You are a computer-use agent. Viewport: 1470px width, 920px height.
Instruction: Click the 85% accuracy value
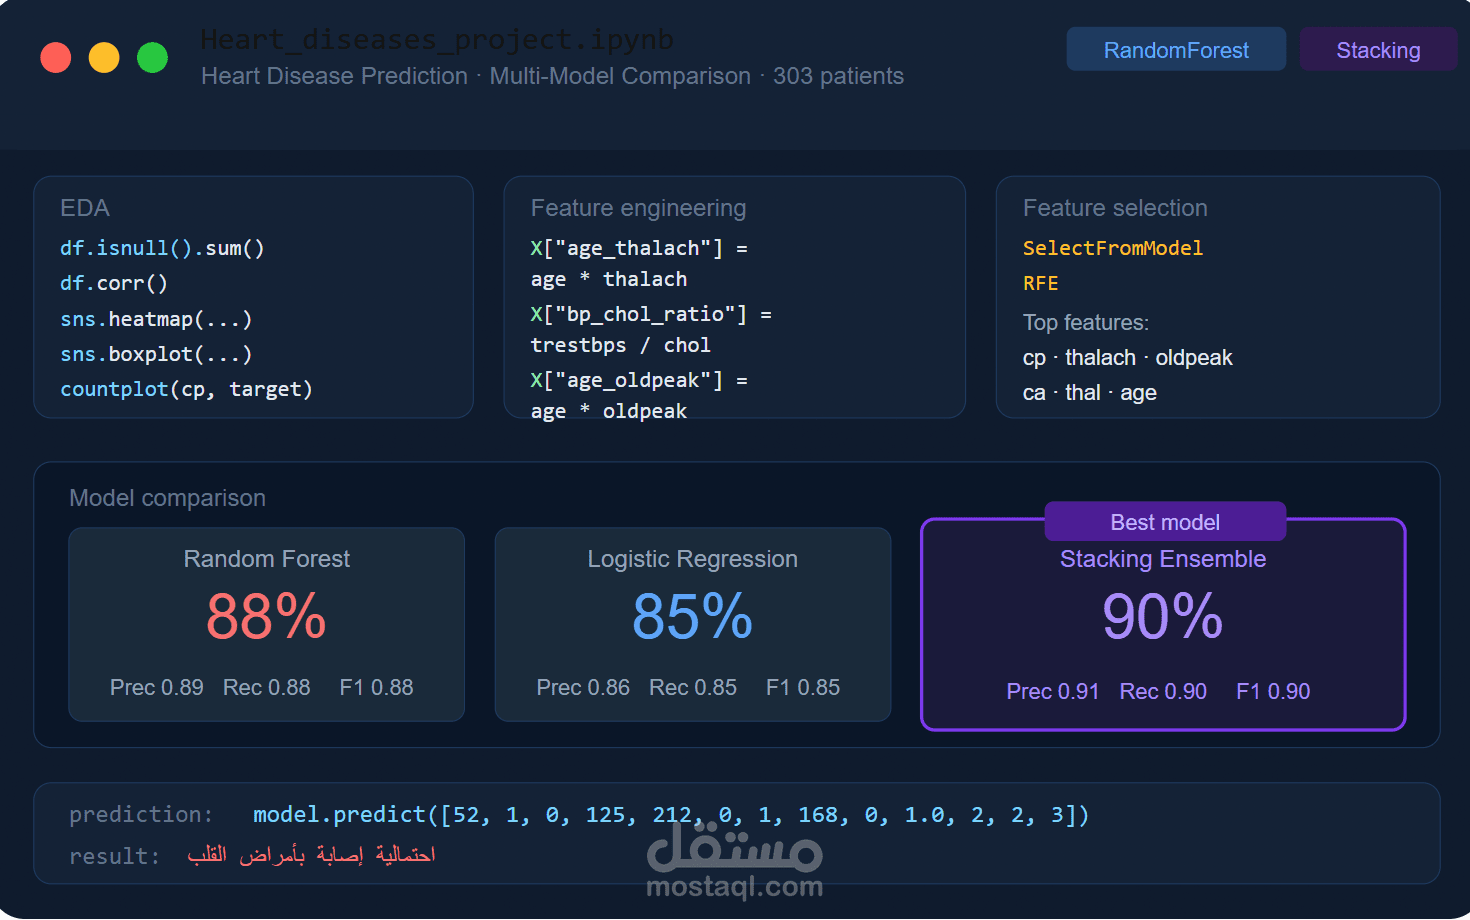click(x=692, y=616)
